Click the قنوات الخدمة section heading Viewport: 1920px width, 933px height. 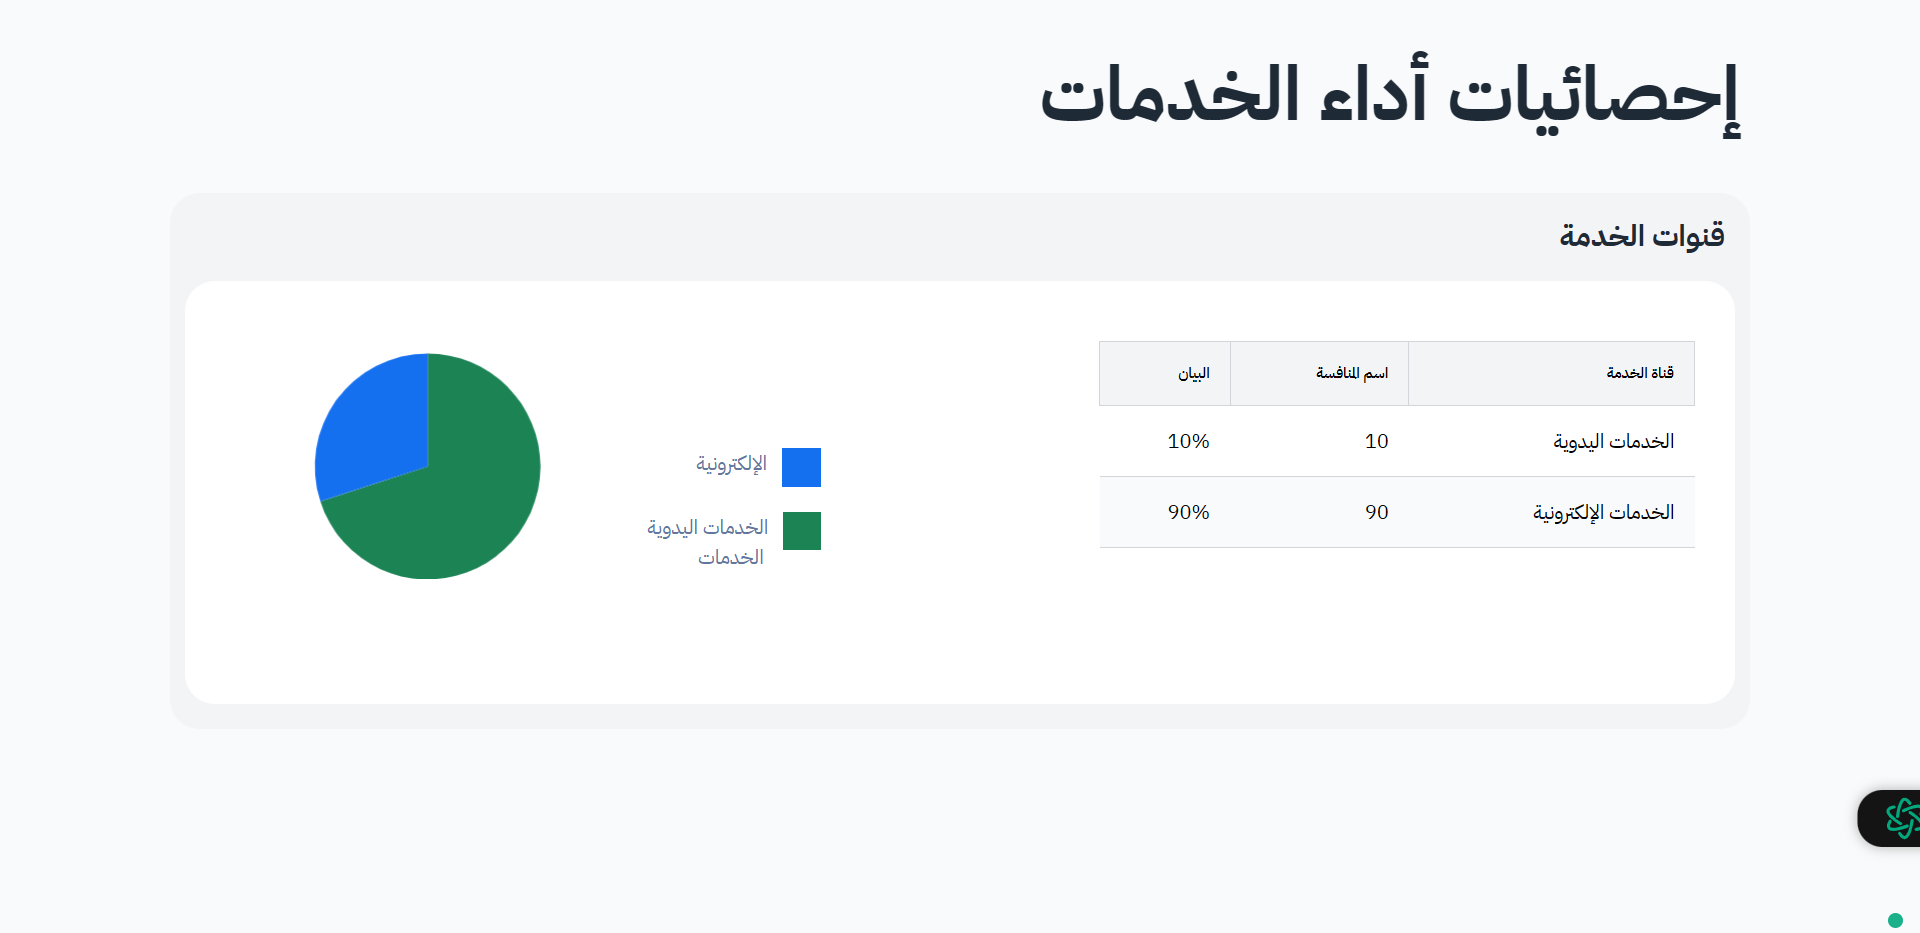1641,236
